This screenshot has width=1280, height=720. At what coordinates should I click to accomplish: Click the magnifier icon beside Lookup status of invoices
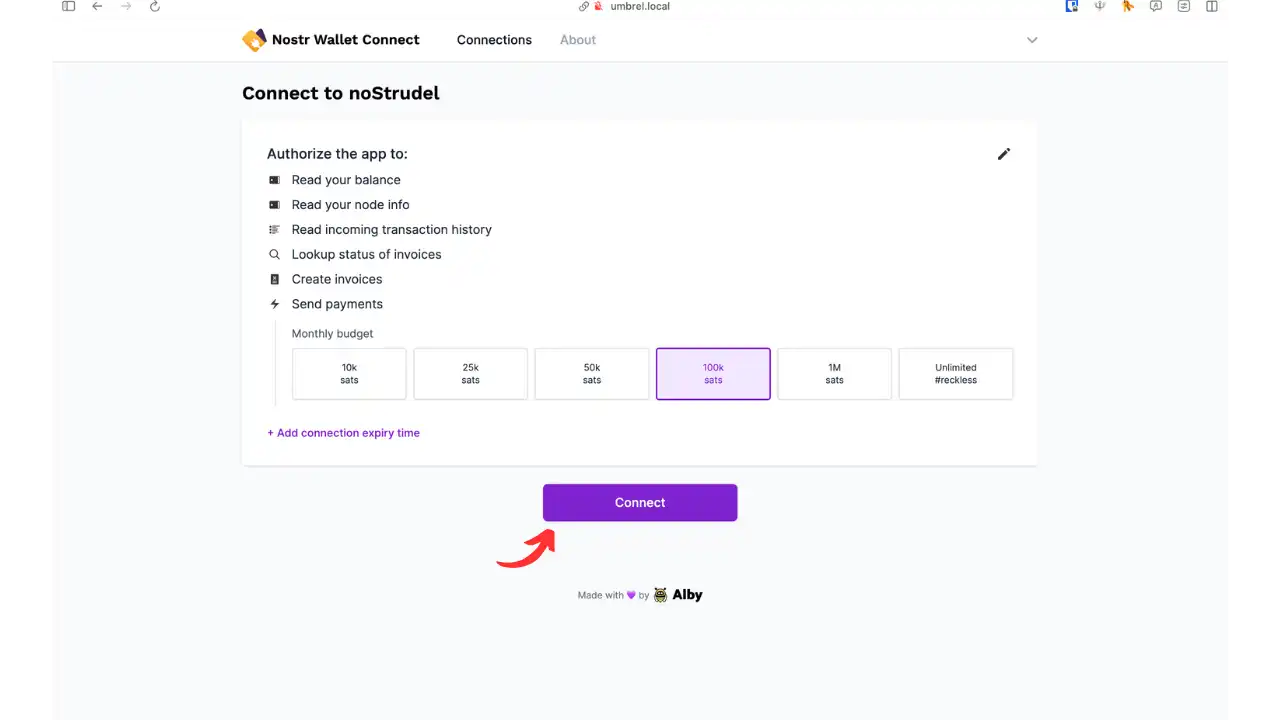click(274, 254)
